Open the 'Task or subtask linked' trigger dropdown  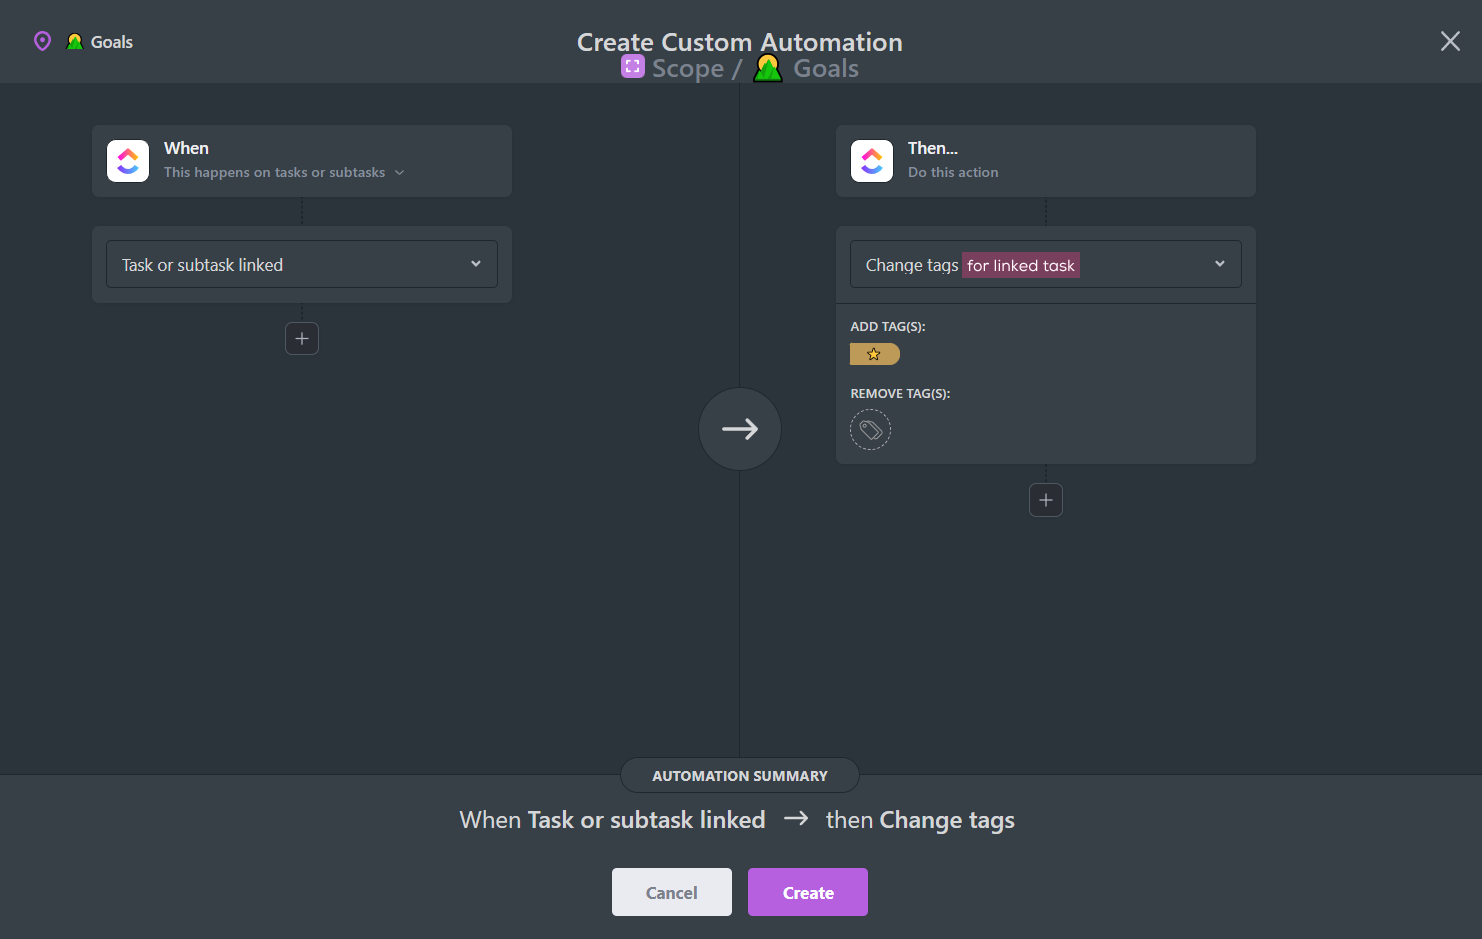tap(302, 264)
